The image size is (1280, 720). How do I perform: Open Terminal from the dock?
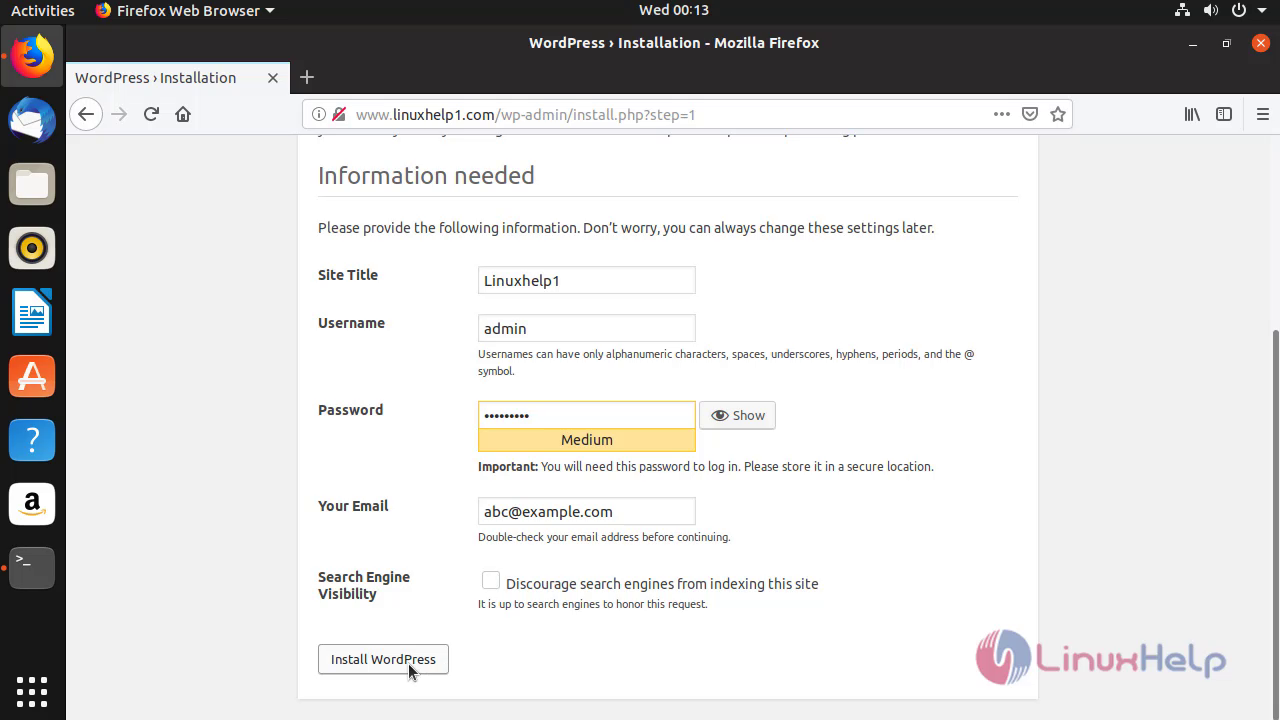coord(32,568)
